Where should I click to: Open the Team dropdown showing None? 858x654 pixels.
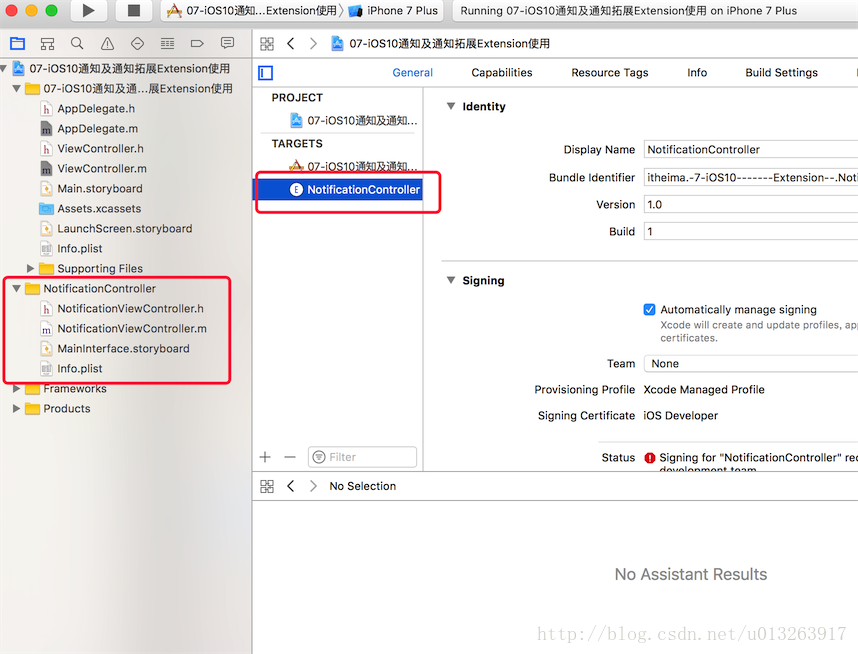[751, 363]
